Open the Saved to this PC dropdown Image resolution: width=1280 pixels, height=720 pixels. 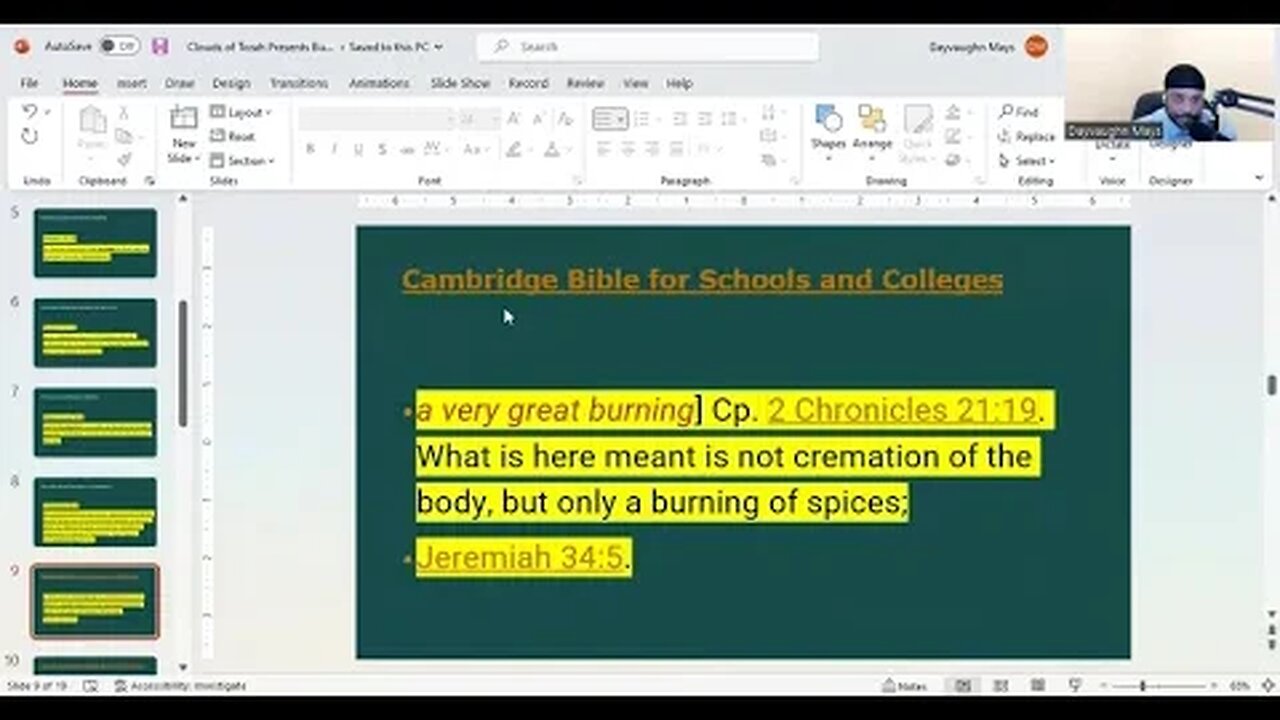(x=396, y=47)
